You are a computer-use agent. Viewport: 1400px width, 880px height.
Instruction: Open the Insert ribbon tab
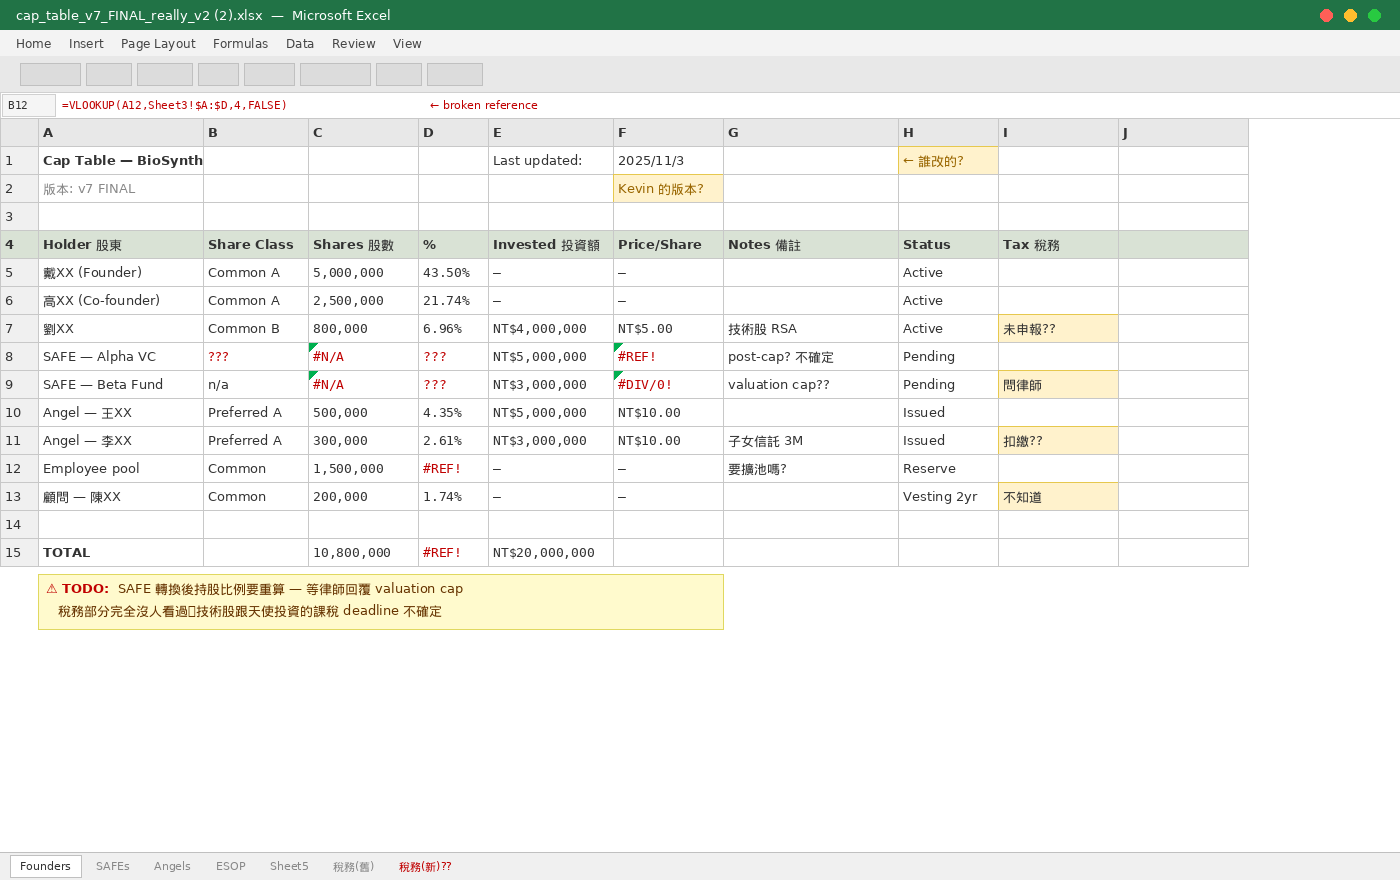click(86, 44)
